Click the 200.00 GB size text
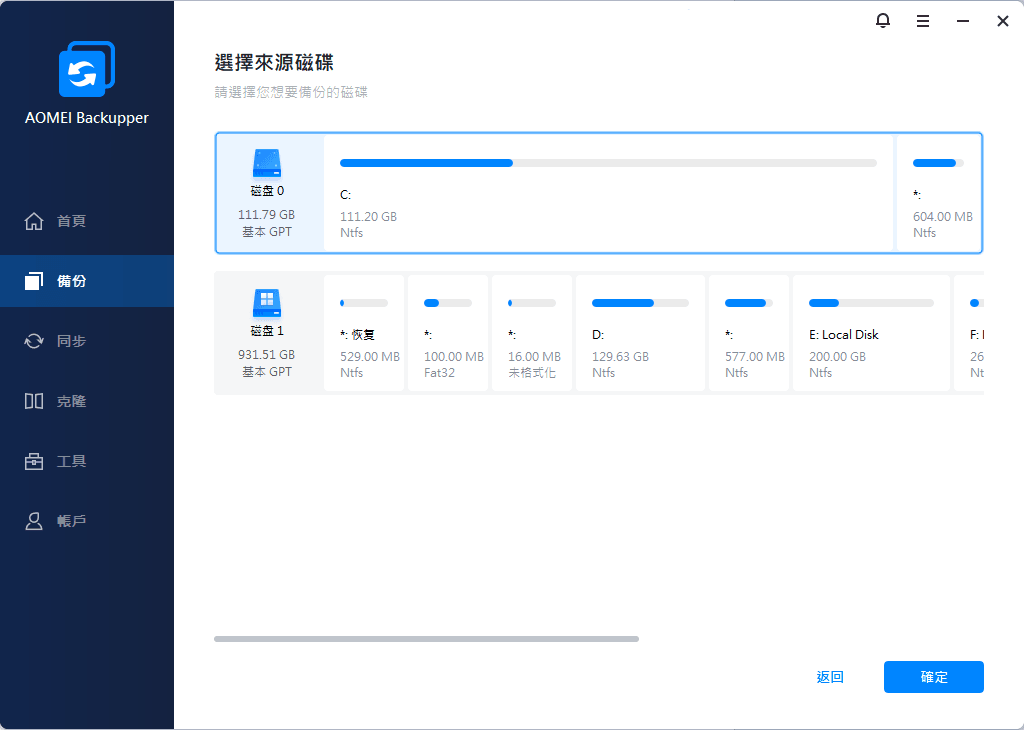 [x=837, y=357]
